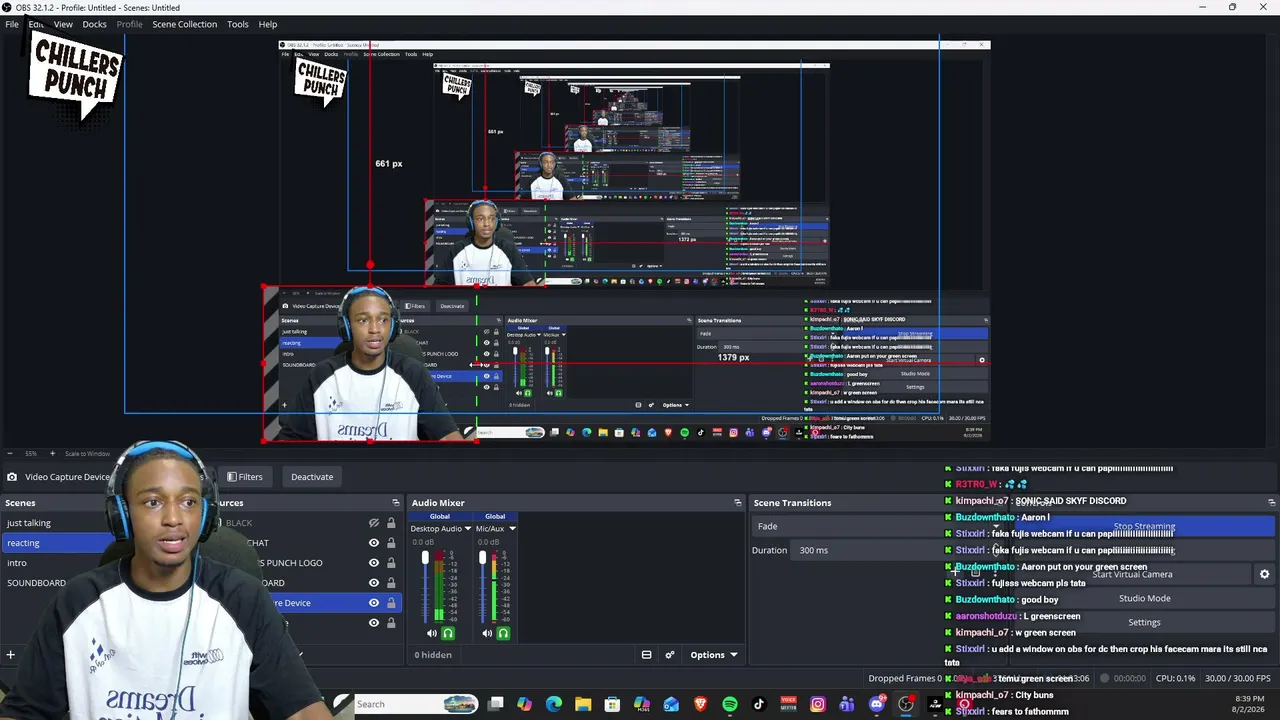Open the Tools menu
The width and height of the screenshot is (1280, 720).
(238, 24)
